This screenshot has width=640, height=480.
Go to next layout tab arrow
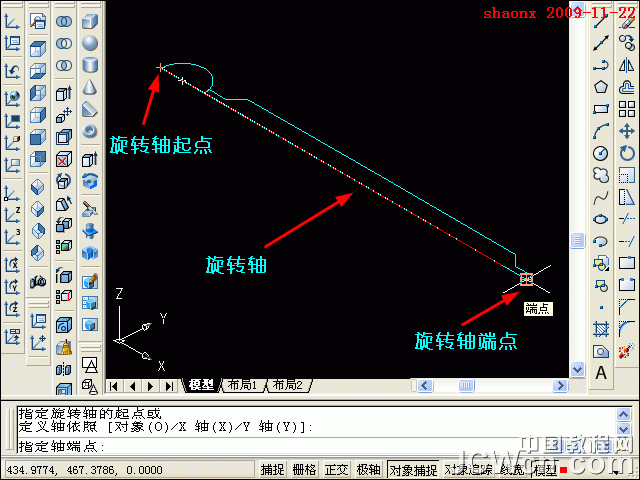[151, 385]
